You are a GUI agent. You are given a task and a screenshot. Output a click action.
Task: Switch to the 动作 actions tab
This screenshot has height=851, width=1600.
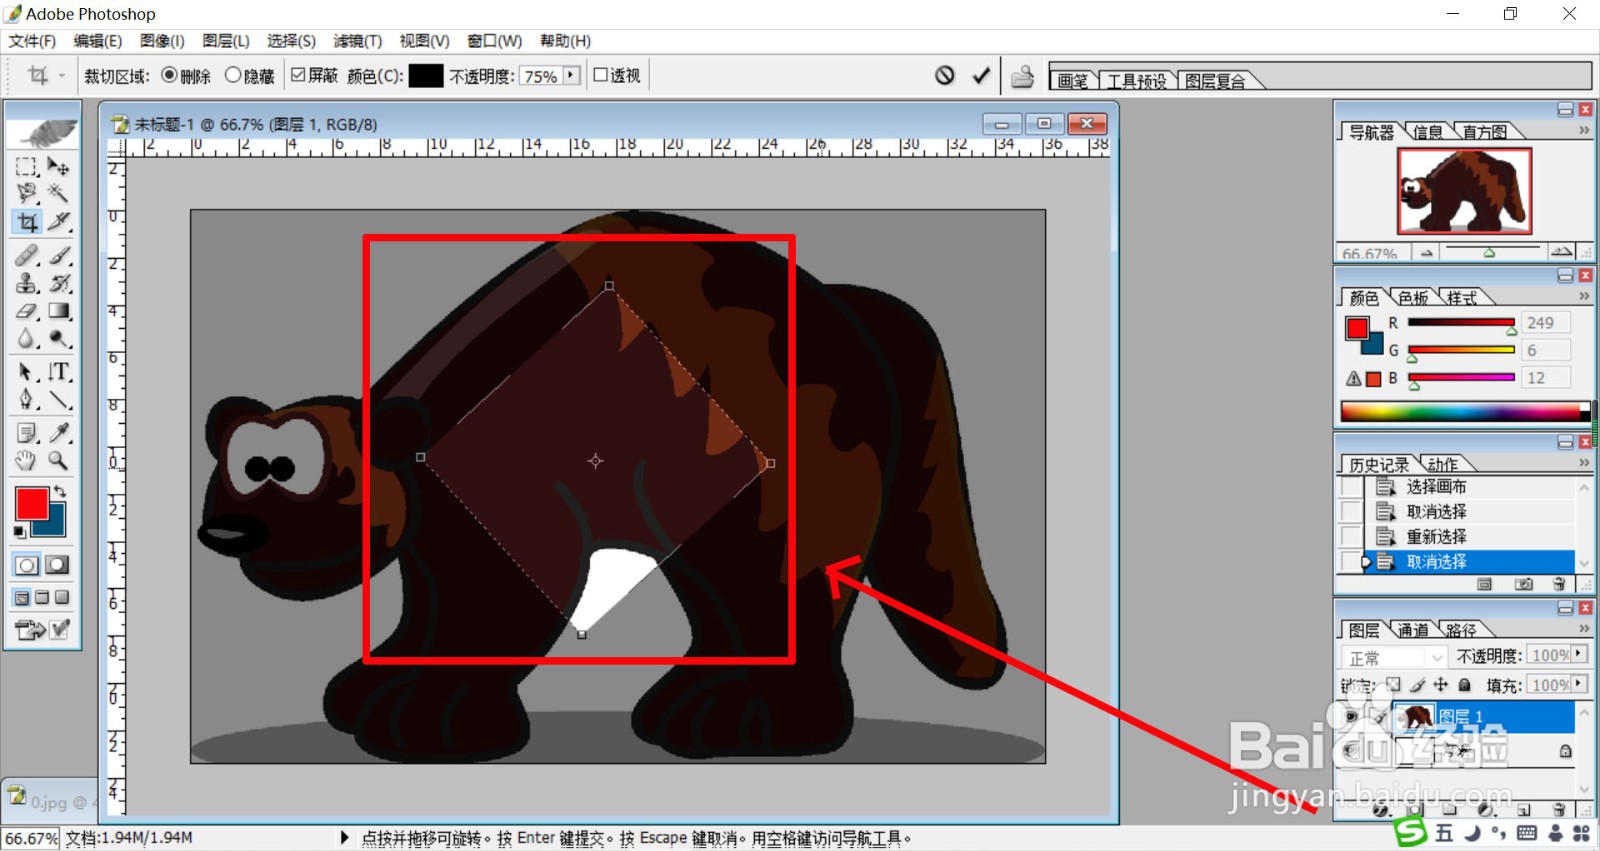(1442, 465)
